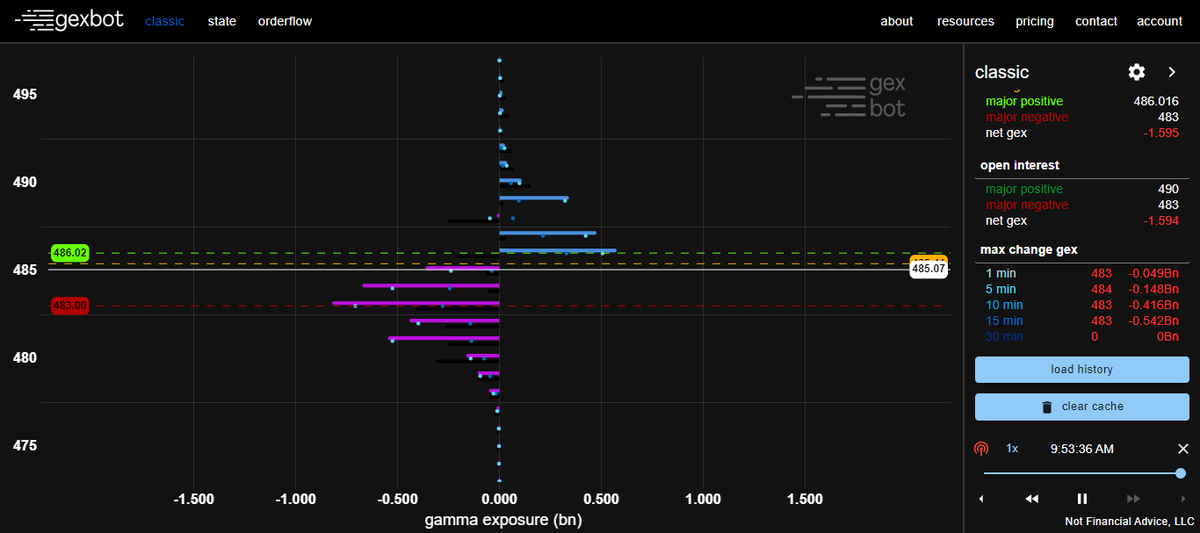Rewind playback with double-left arrows

(x=1032, y=498)
